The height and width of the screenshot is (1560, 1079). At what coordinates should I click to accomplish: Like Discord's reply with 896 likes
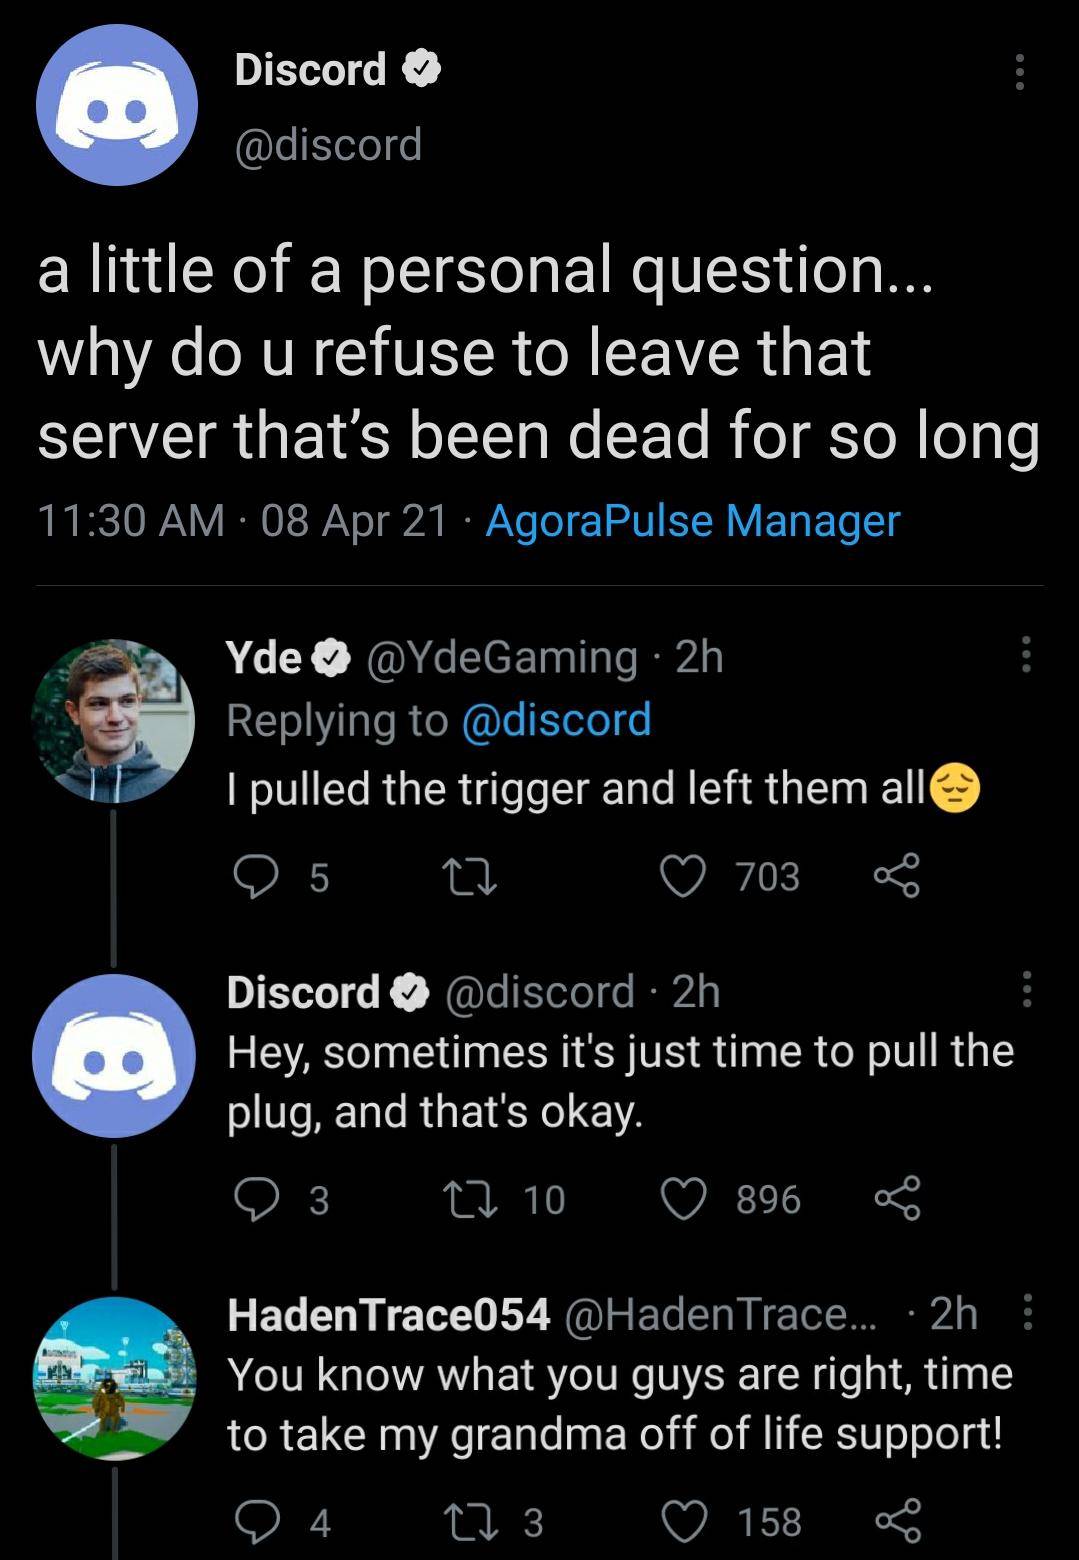[x=684, y=1199]
